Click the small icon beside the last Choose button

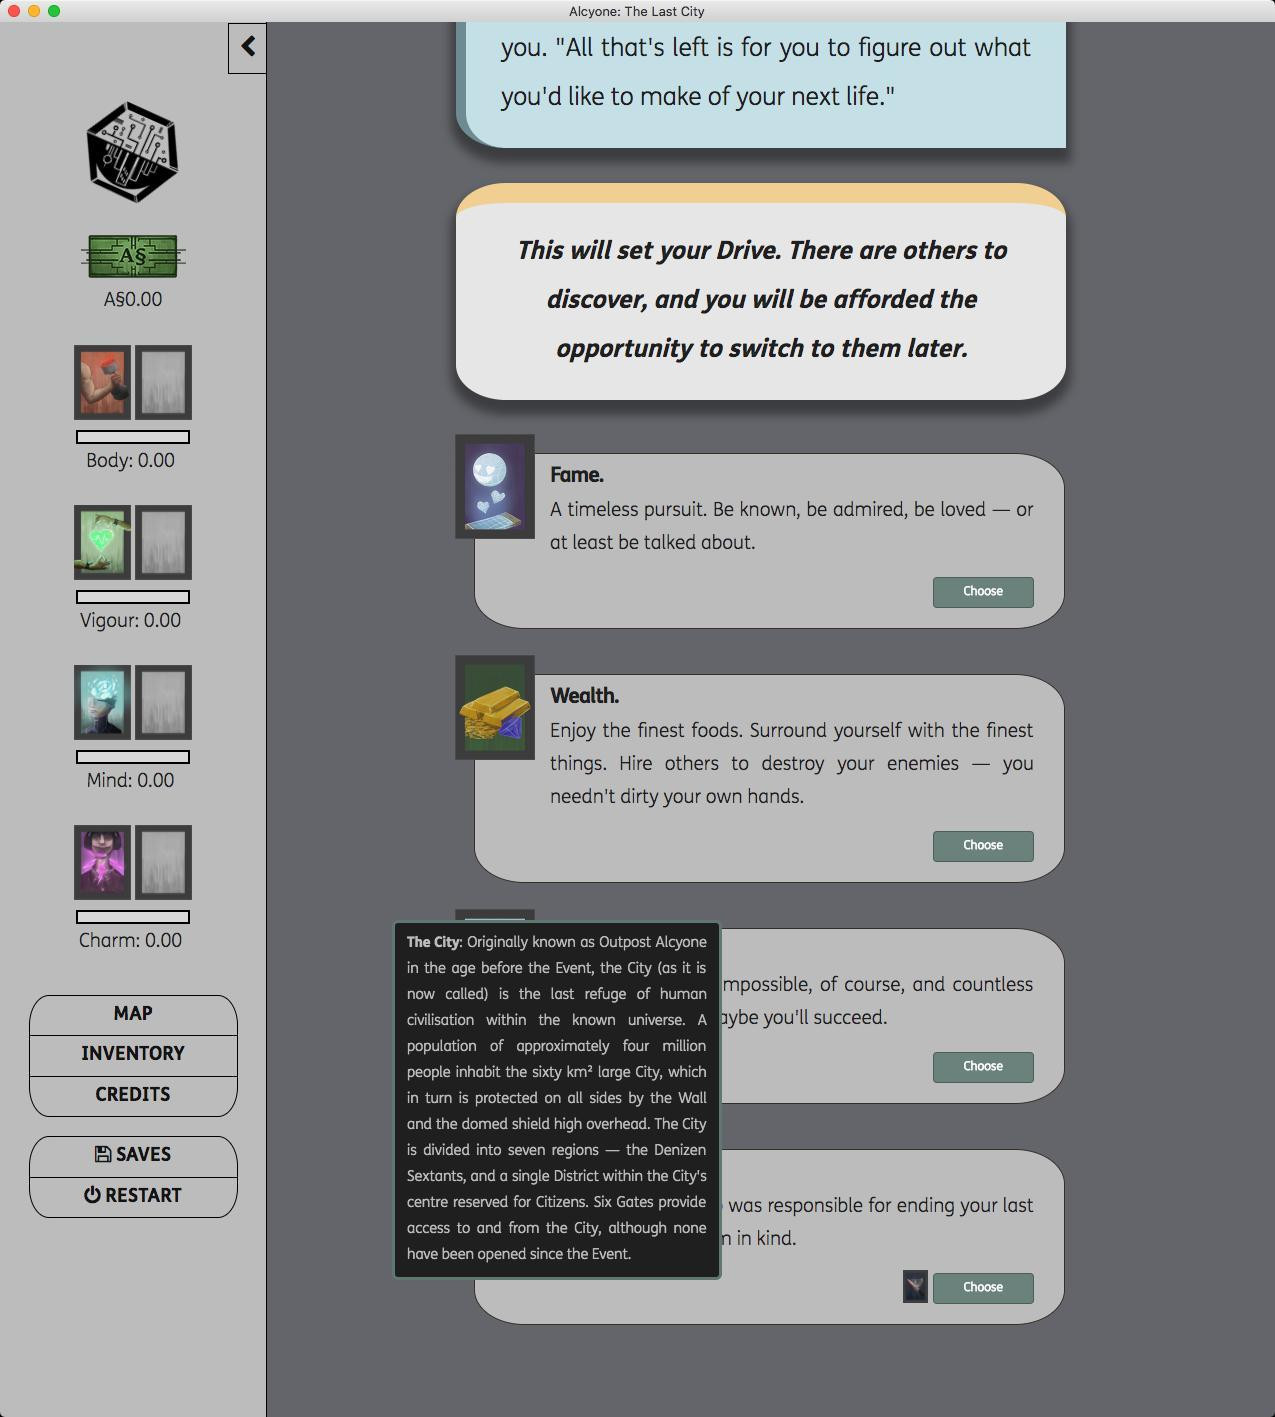915,1287
